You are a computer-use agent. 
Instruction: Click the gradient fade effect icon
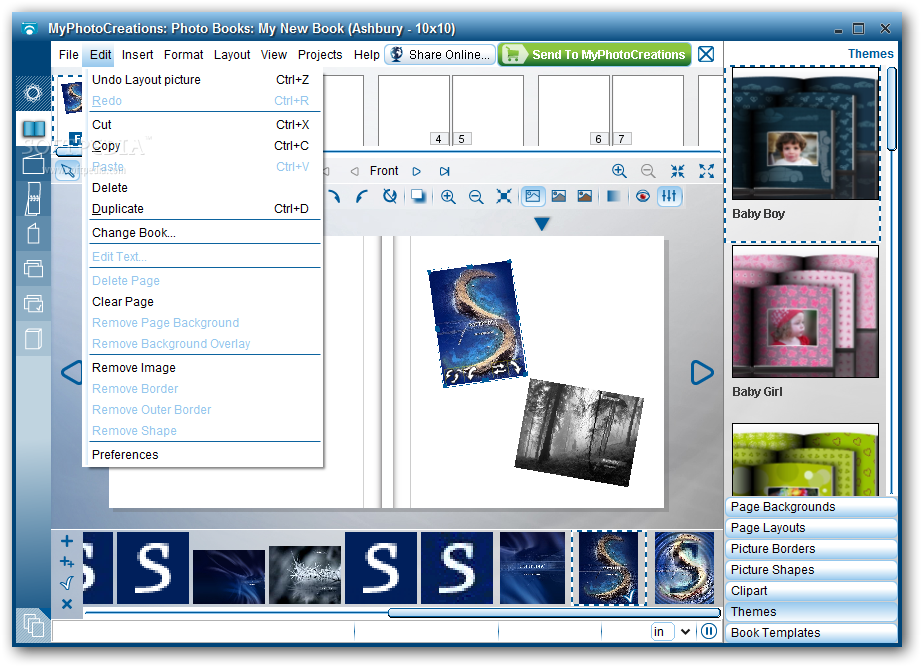[613, 196]
